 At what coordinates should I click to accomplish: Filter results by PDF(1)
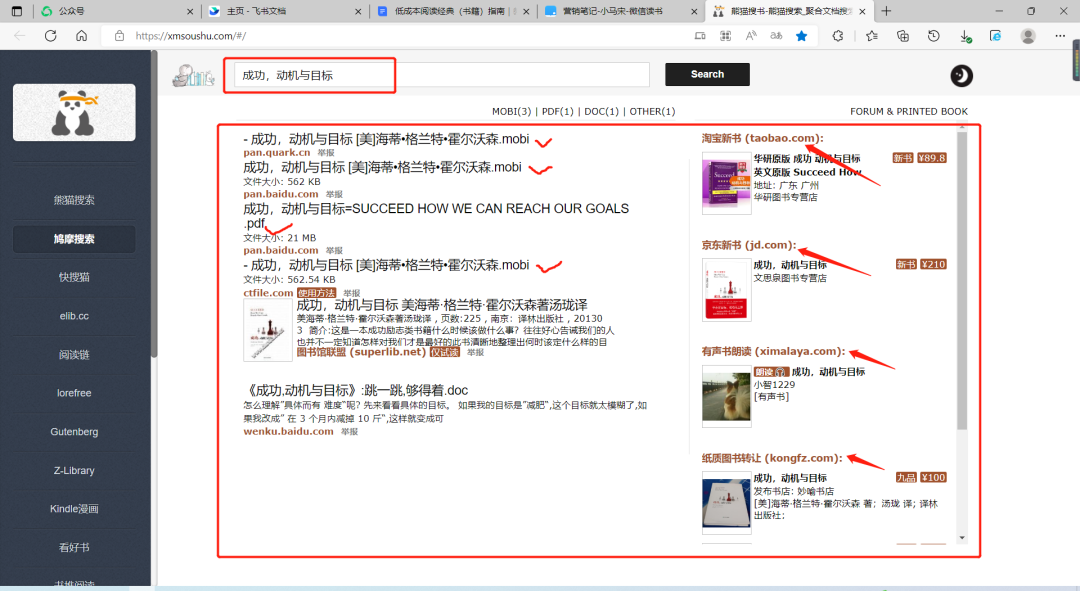557,112
